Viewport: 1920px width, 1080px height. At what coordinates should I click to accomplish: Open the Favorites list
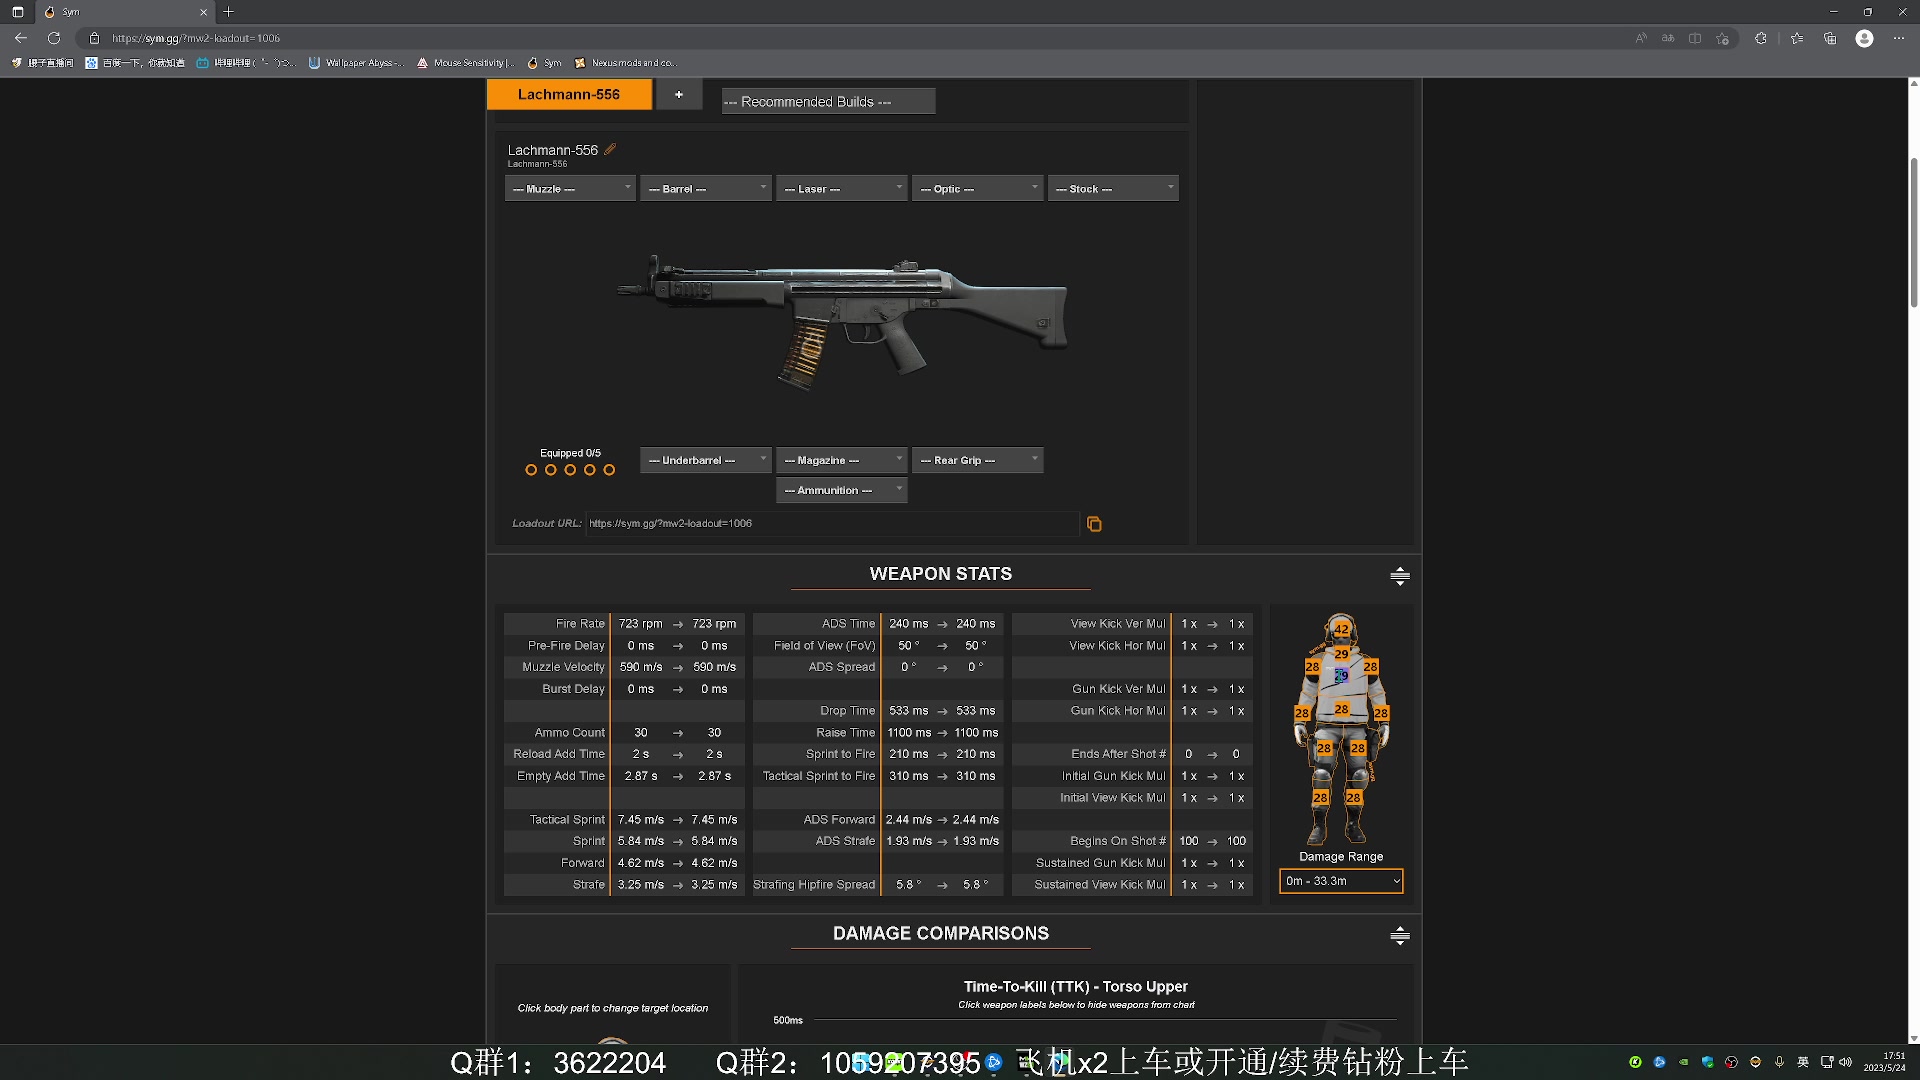click(x=1797, y=38)
